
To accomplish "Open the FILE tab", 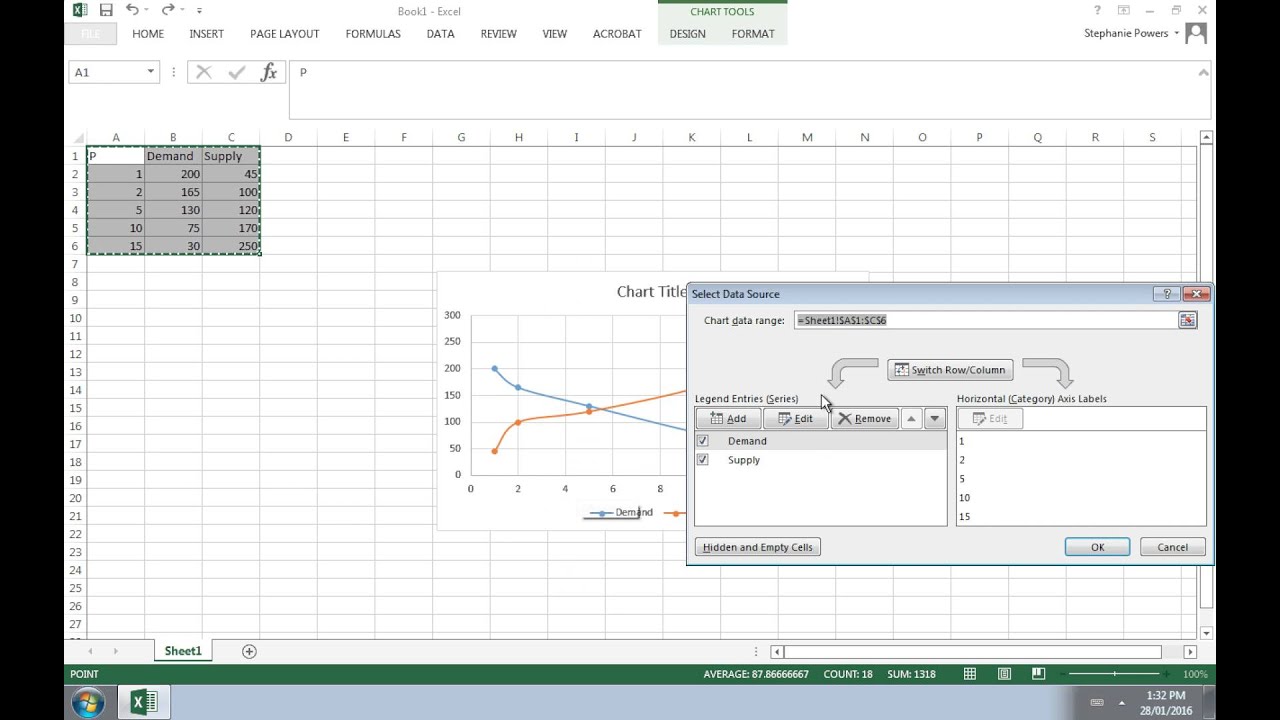I will click(x=90, y=34).
